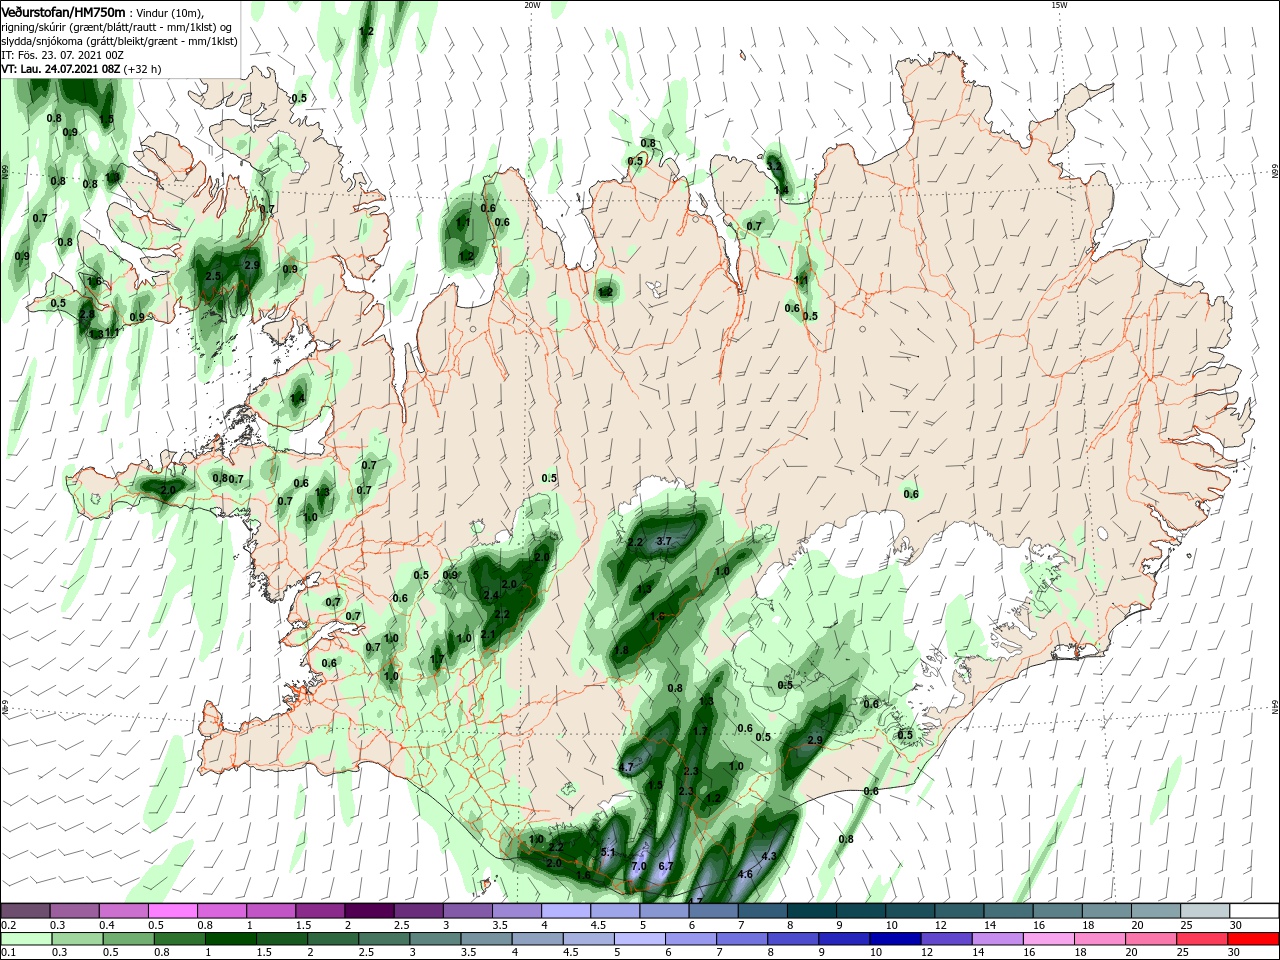Select upper snow scale swatch between 0.2 and 0.3
The height and width of the screenshot is (960, 1280).
pos(25,911)
